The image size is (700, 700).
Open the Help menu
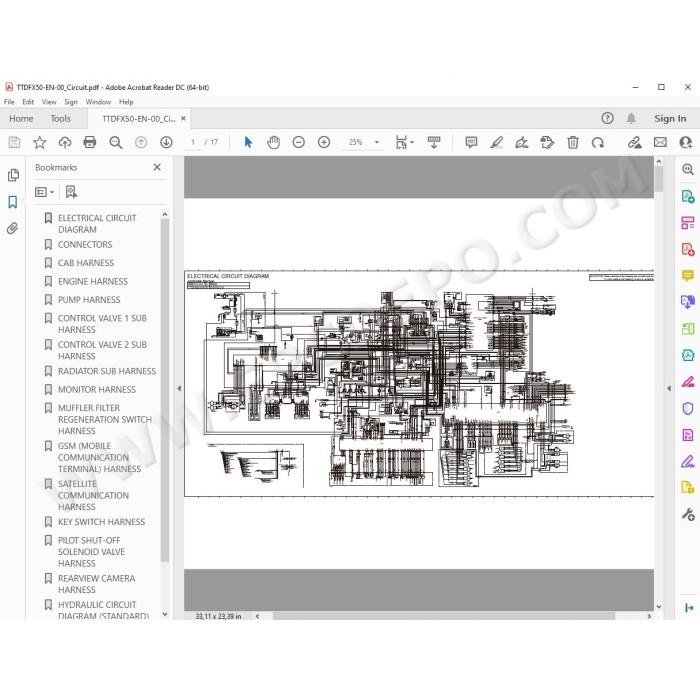pyautogui.click(x=126, y=102)
